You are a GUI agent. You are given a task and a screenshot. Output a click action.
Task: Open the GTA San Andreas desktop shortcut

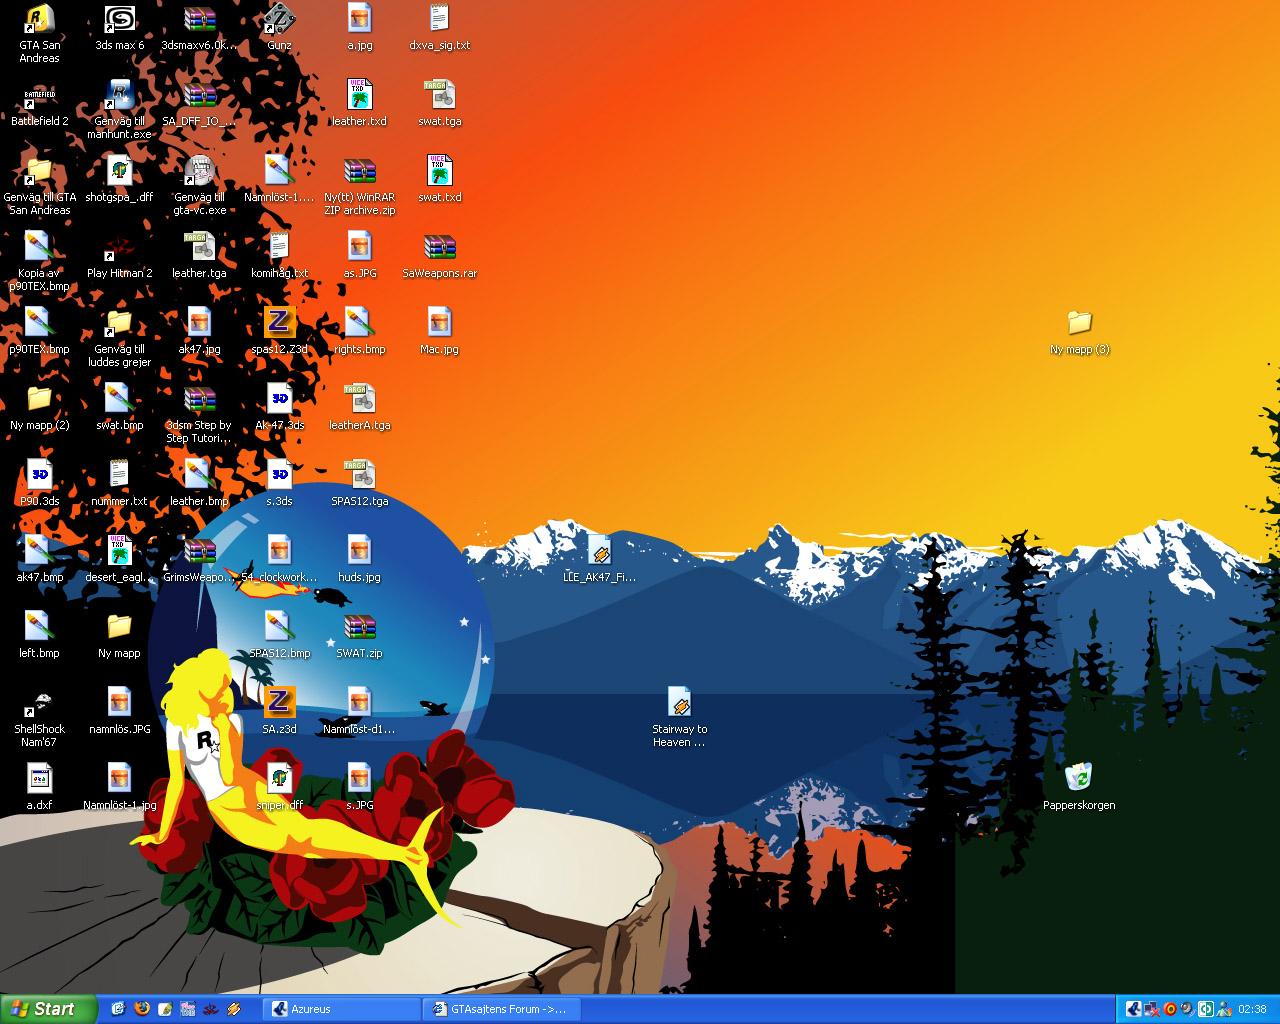click(x=39, y=32)
